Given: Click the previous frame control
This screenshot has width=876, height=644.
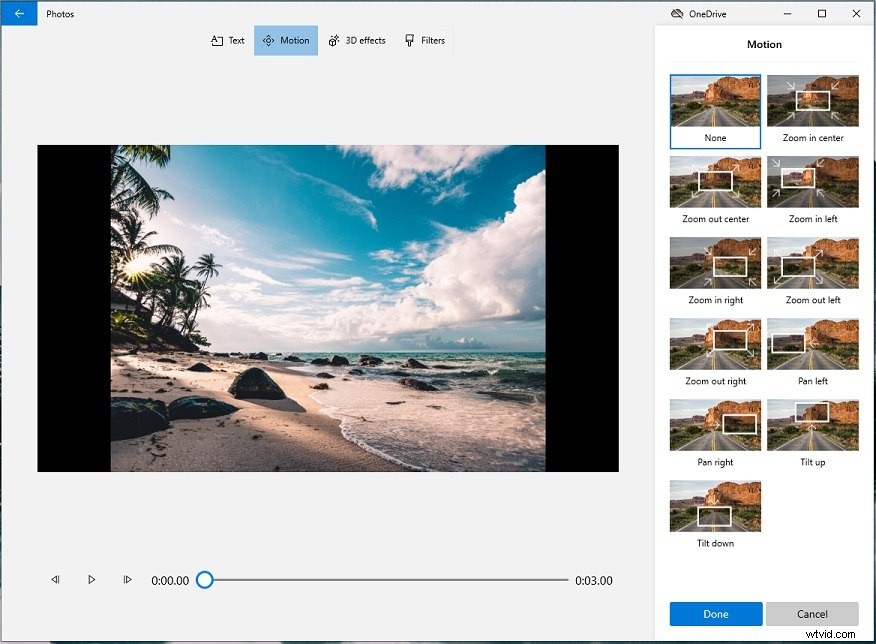Looking at the screenshot, I should coord(55,579).
